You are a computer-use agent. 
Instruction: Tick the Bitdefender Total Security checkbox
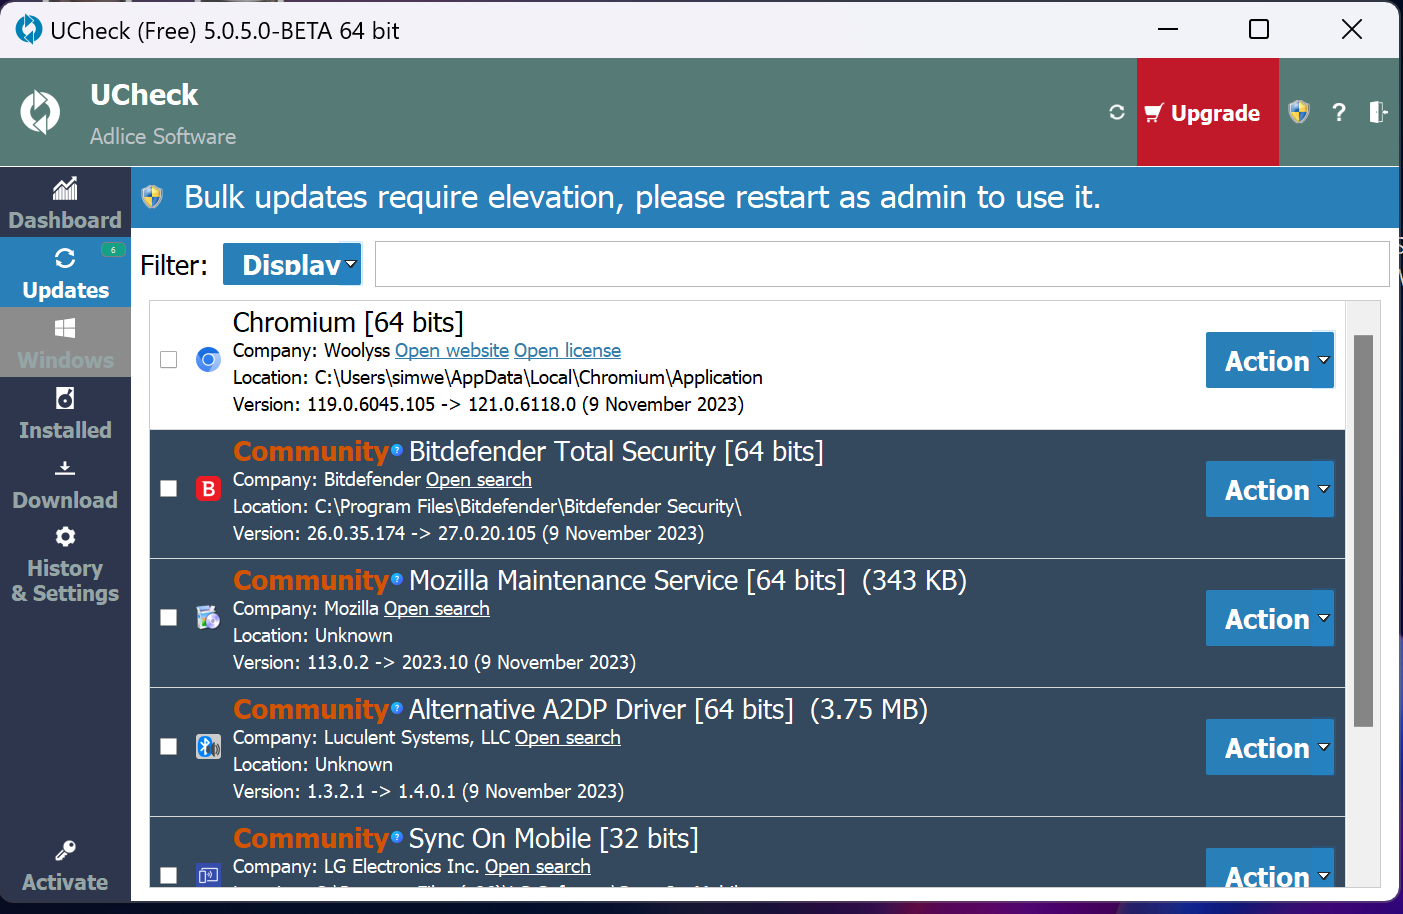tap(169, 489)
